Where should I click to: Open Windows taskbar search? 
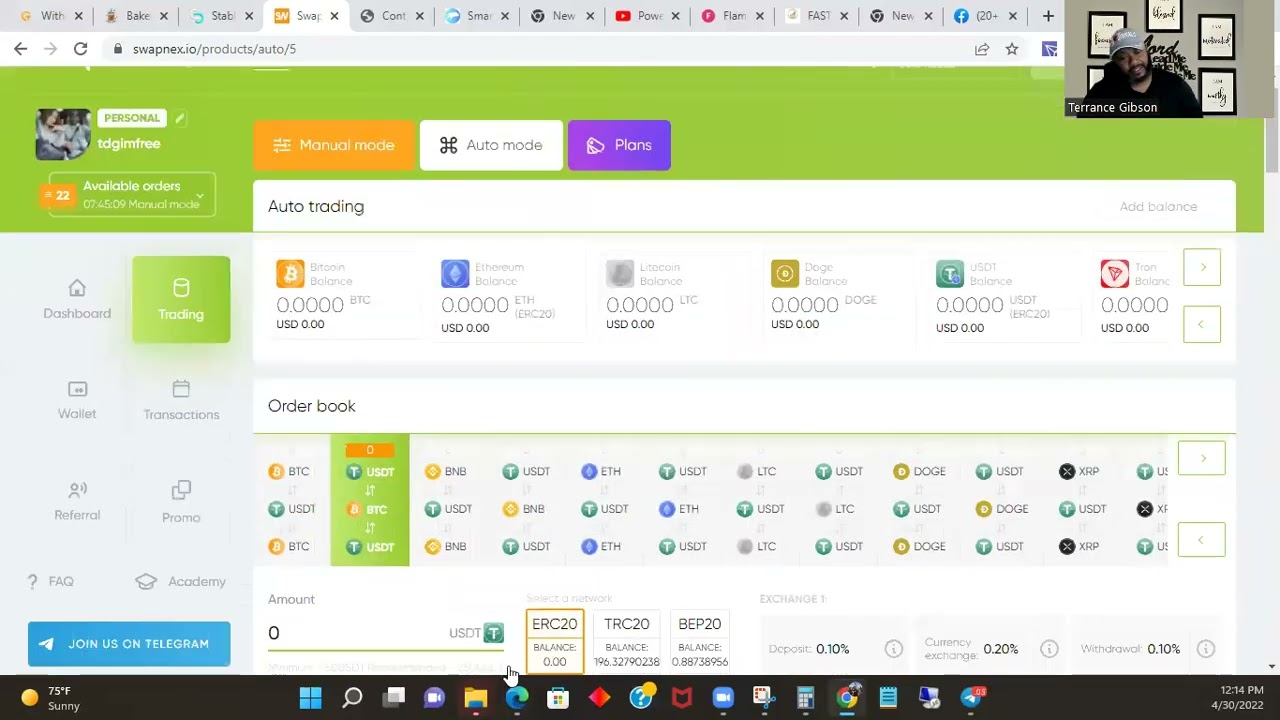point(352,698)
